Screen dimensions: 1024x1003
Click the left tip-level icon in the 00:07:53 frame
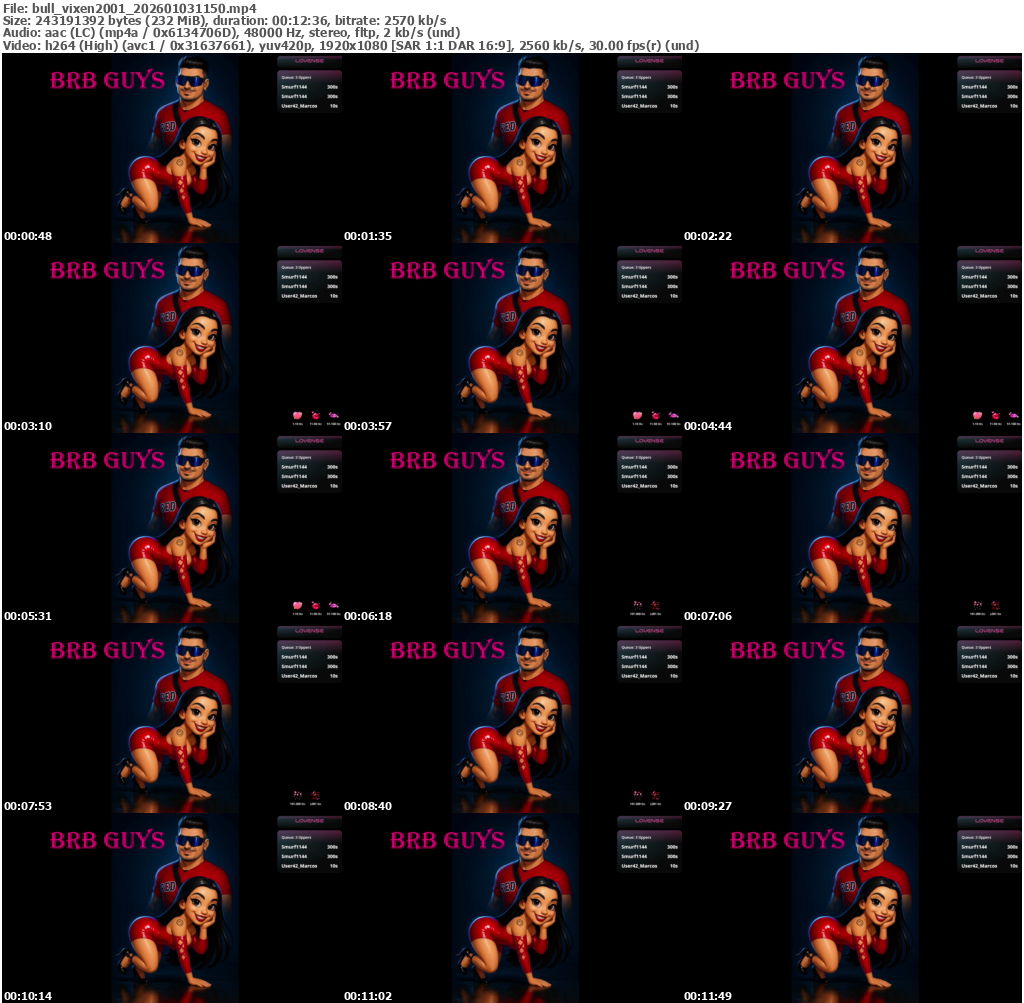[x=297, y=794]
